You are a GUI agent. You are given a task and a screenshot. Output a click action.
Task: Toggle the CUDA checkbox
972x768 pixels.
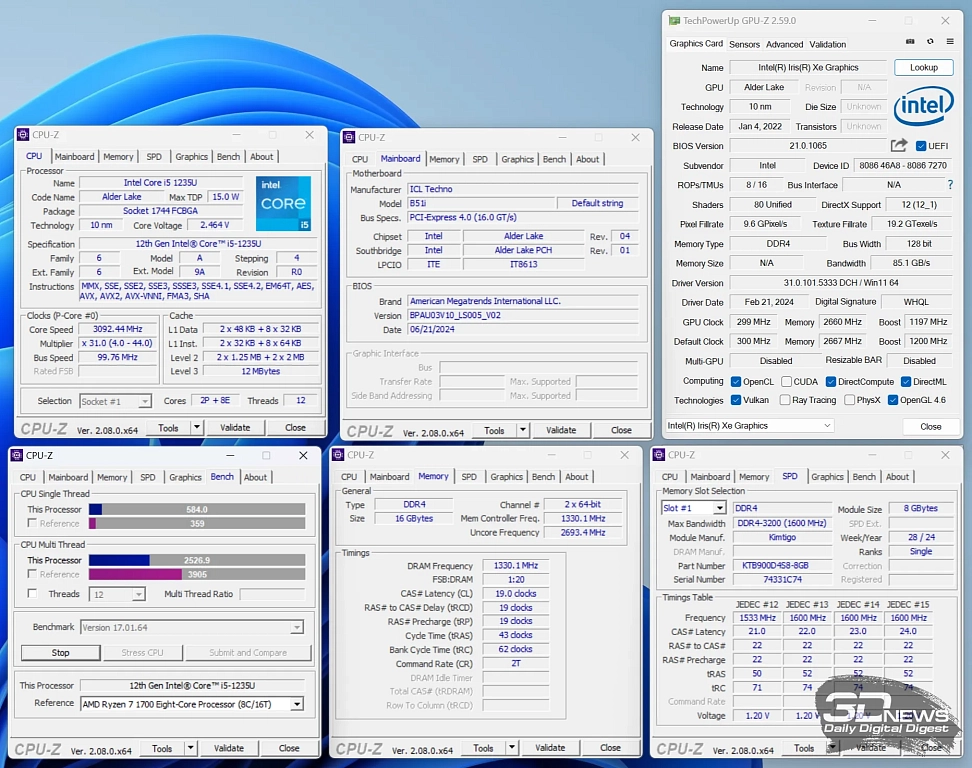tap(786, 381)
